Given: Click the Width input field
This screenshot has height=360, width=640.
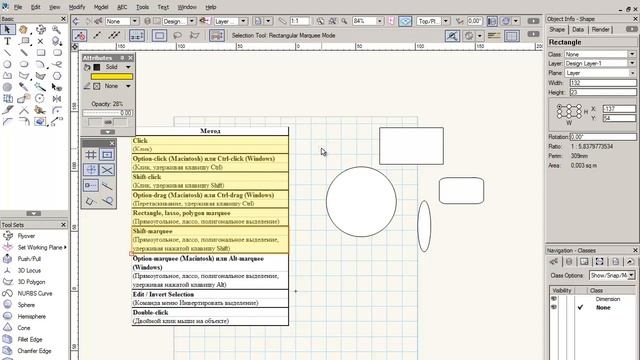Looking at the screenshot, I should pyautogui.click(x=603, y=83).
